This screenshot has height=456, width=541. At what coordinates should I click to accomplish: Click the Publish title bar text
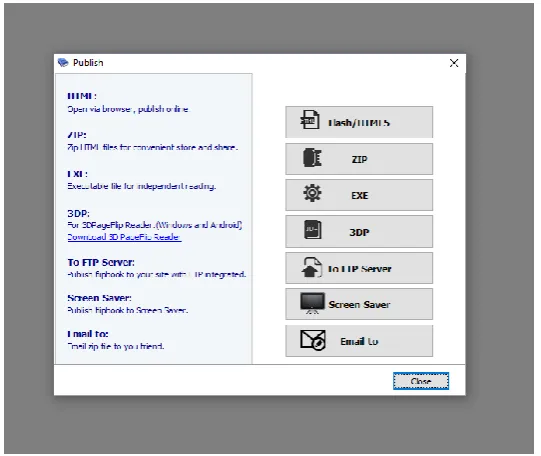tap(88, 62)
